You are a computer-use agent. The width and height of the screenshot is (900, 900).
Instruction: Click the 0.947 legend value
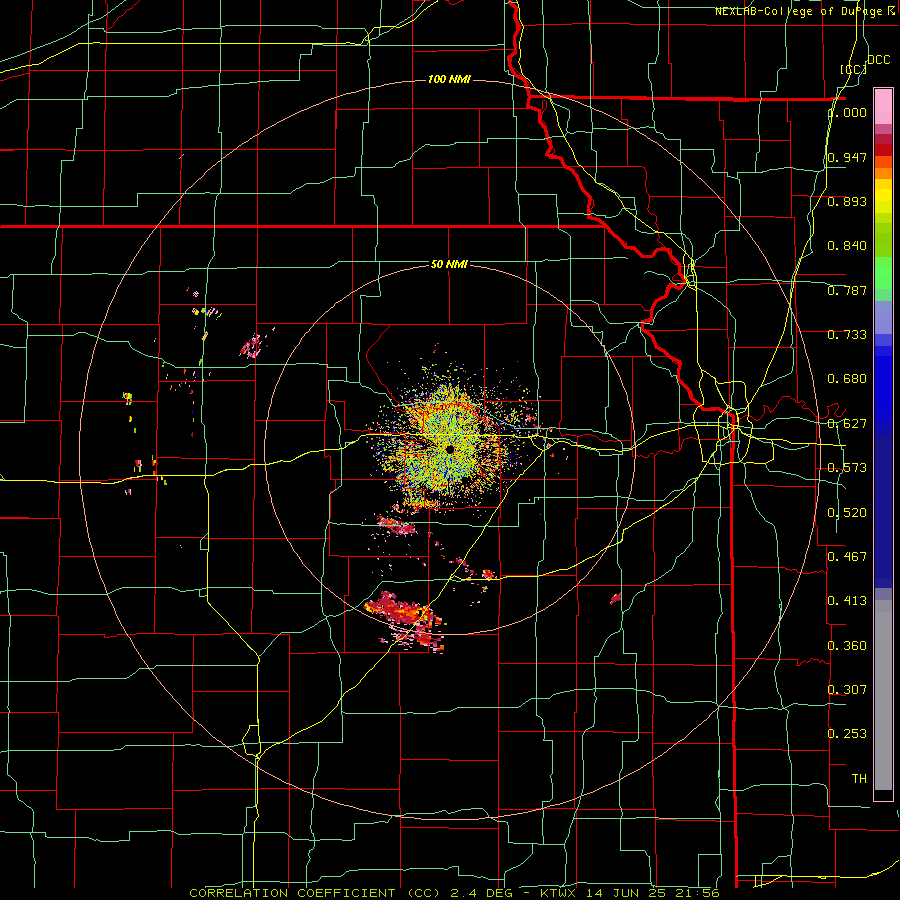click(847, 157)
